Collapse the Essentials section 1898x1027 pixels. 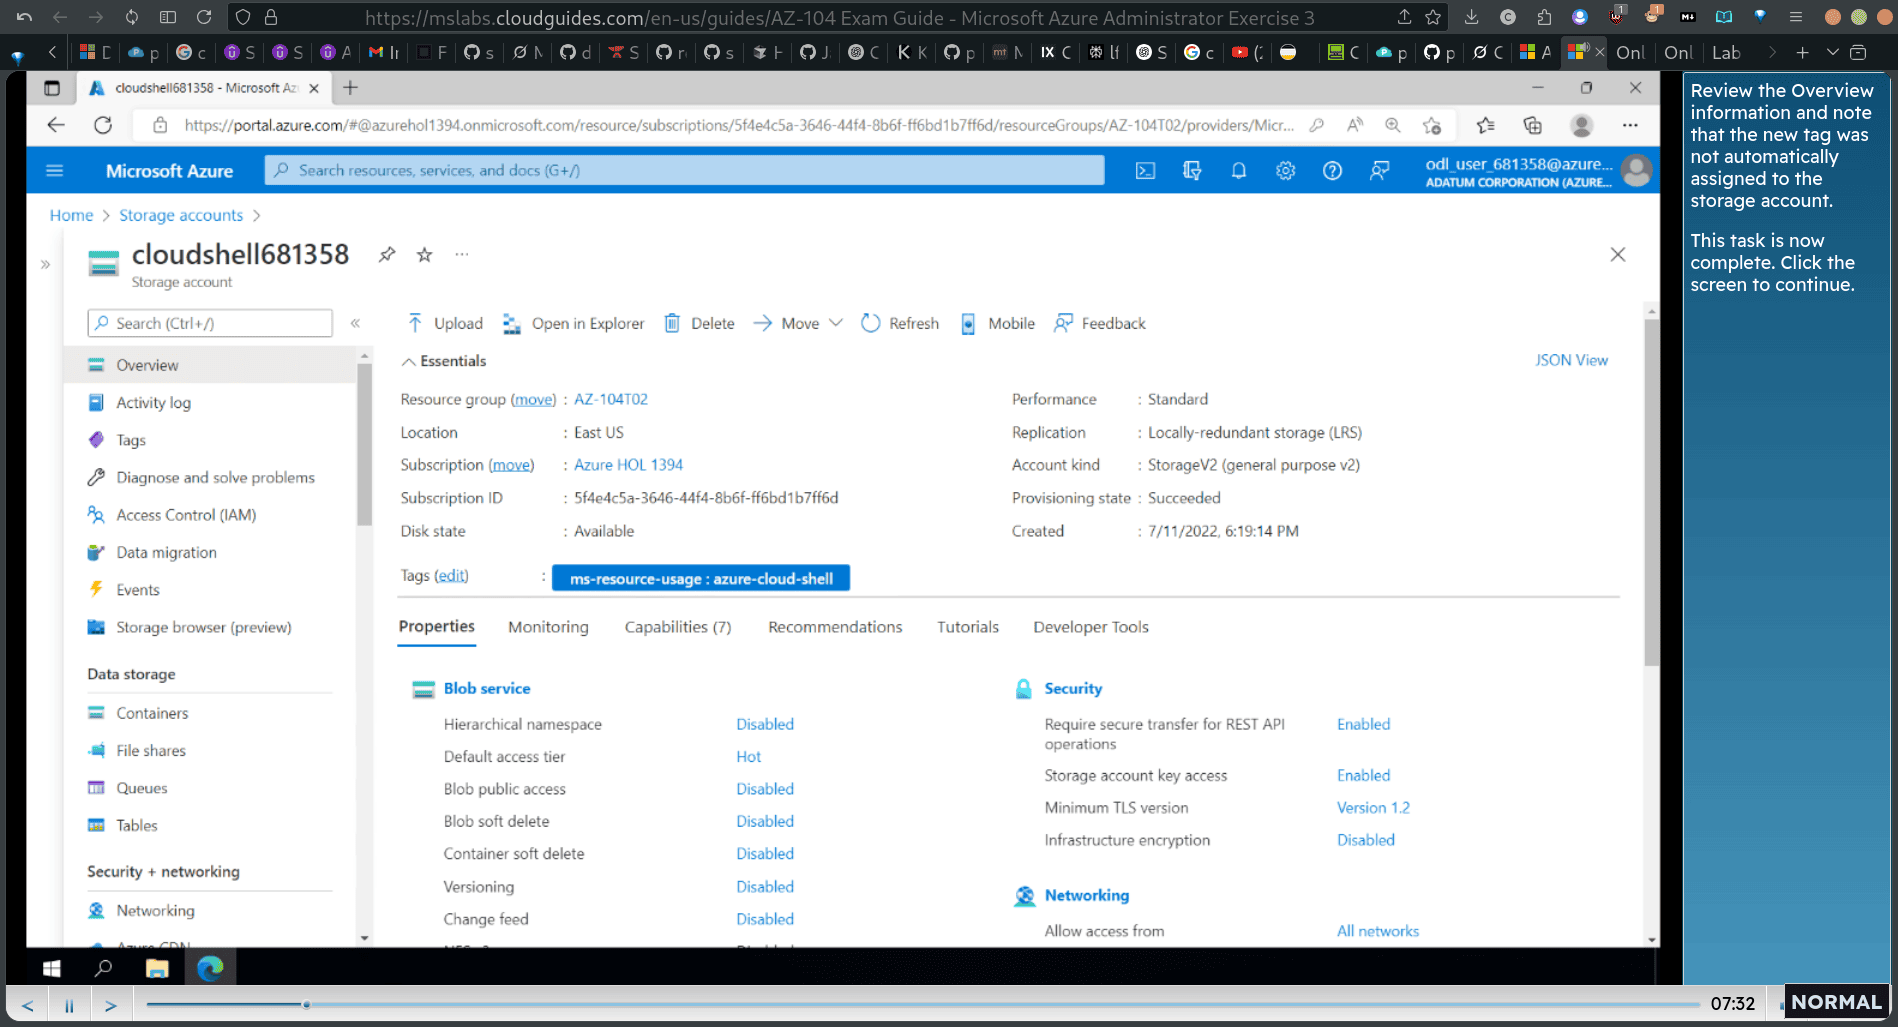444,361
